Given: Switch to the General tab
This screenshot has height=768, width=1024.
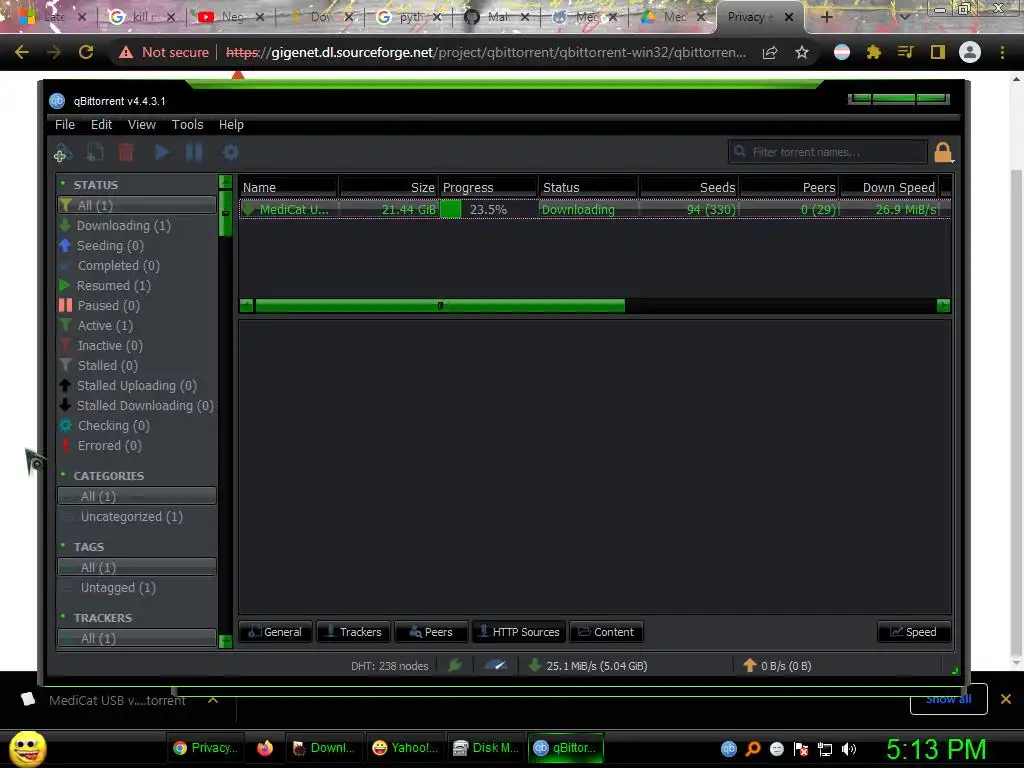Looking at the screenshot, I should pos(276,632).
